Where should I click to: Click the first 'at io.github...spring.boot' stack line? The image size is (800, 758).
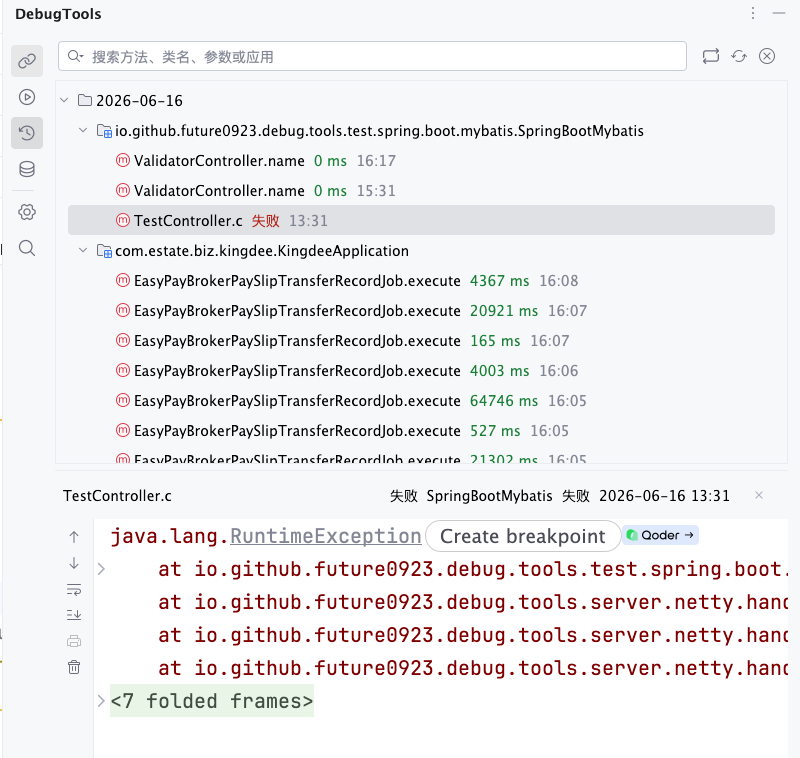(473, 569)
